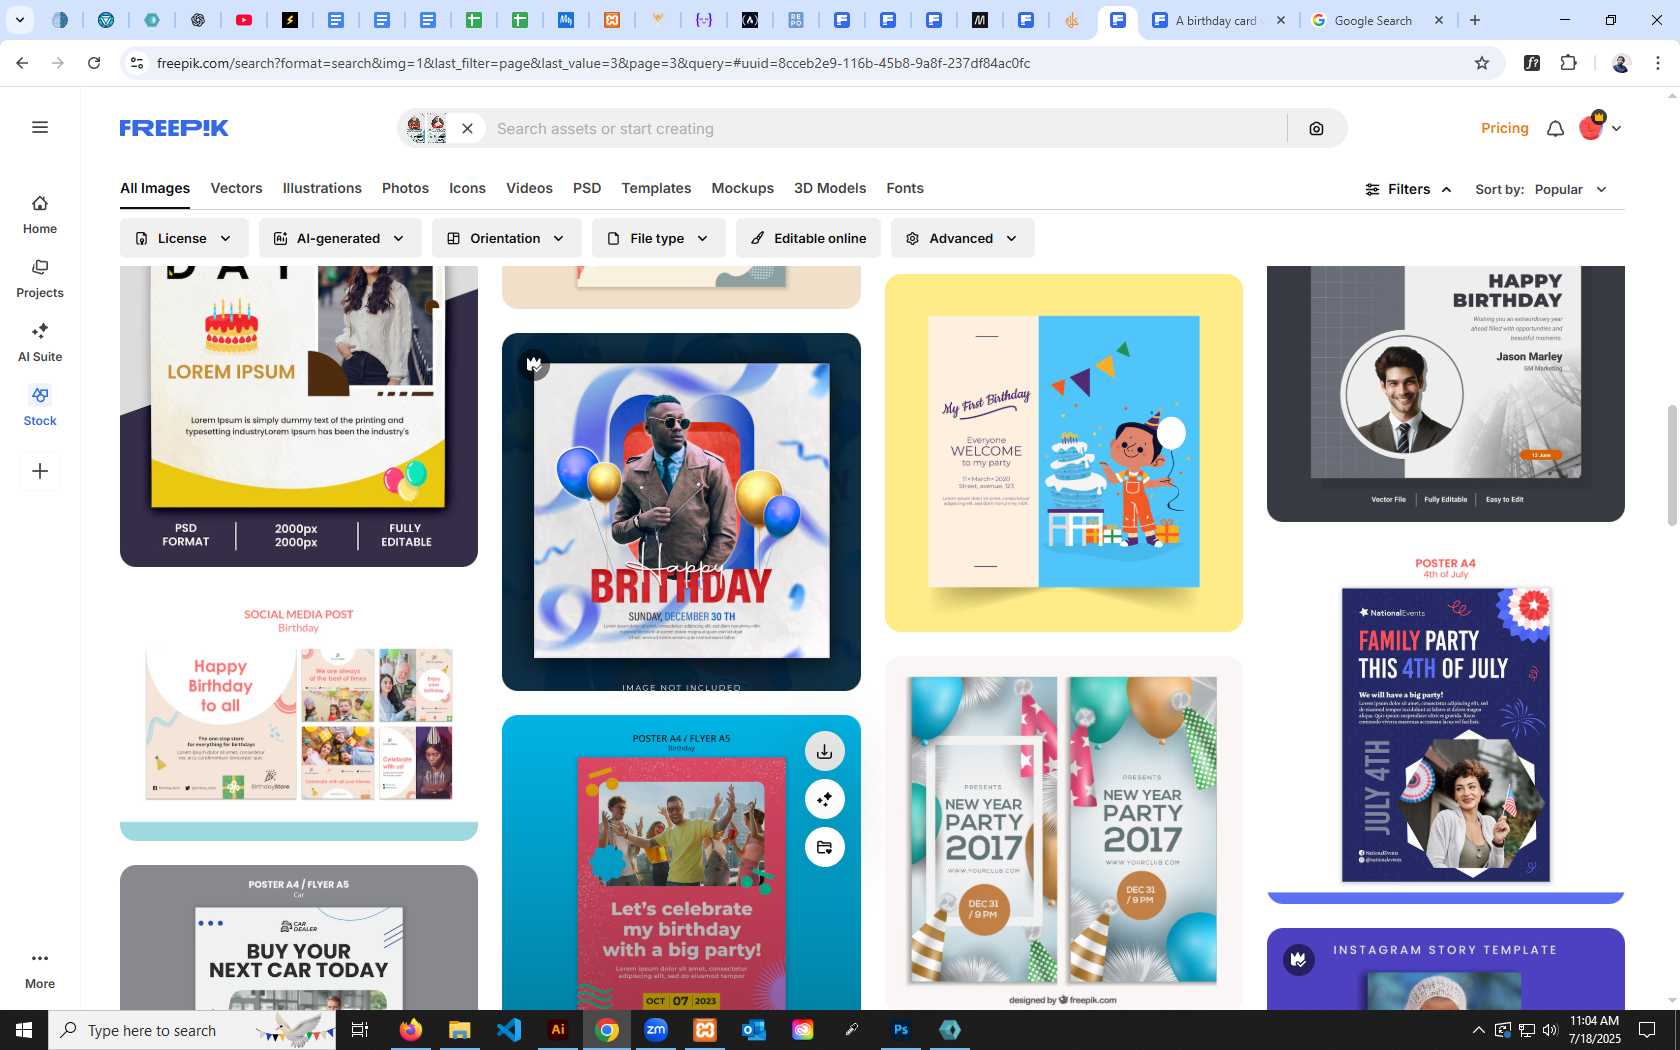Click the Freepik logo
Image resolution: width=1680 pixels, height=1050 pixels.
click(x=174, y=128)
